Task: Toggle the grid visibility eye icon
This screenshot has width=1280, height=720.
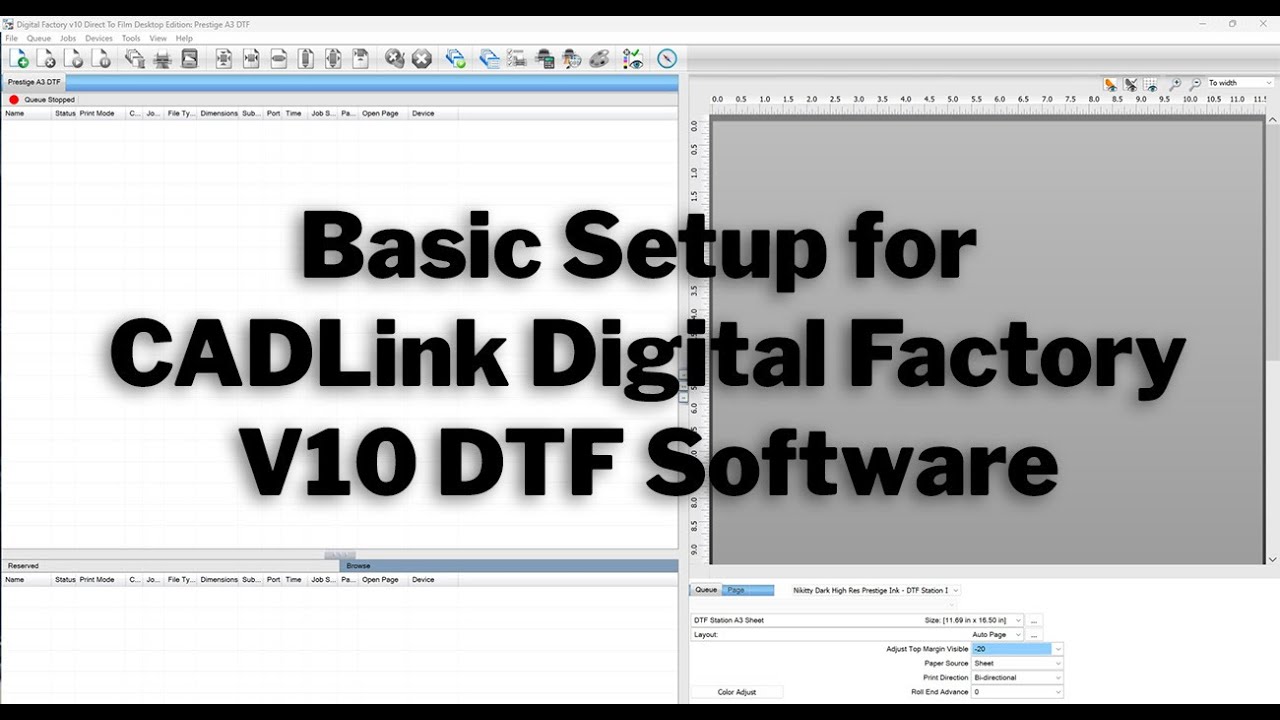Action: (x=1150, y=84)
